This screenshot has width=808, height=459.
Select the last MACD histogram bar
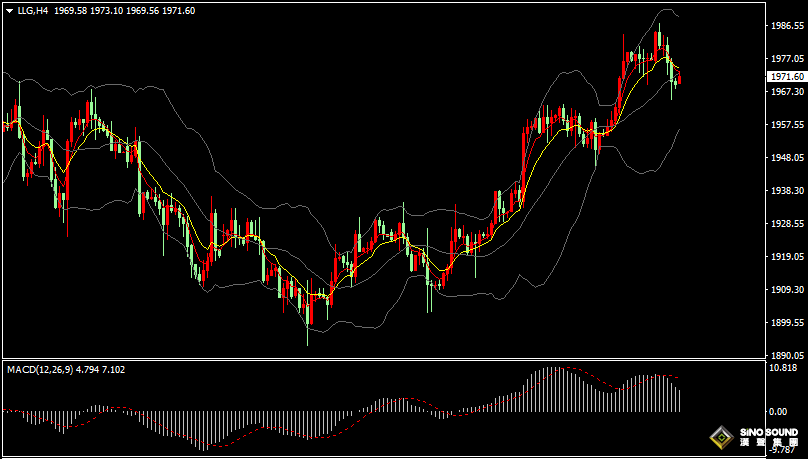point(679,400)
